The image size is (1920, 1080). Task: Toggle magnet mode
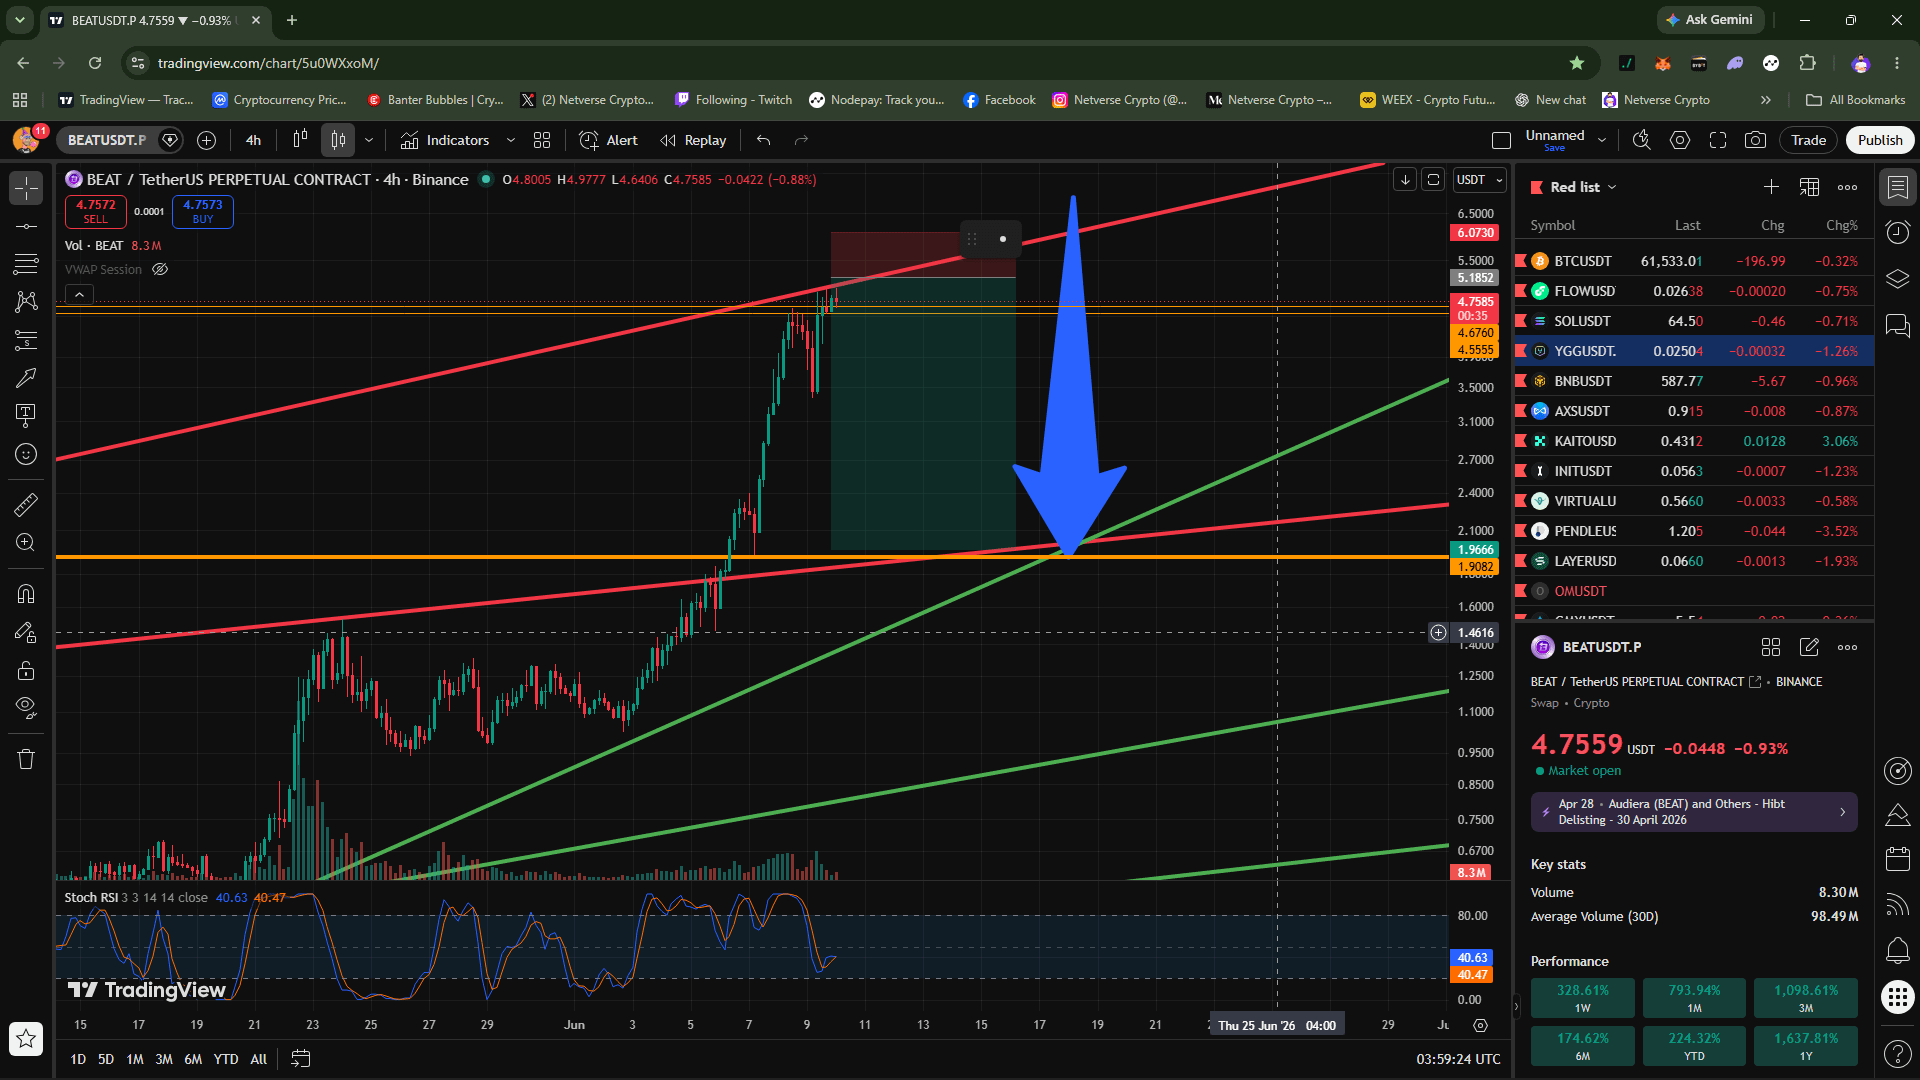point(26,594)
